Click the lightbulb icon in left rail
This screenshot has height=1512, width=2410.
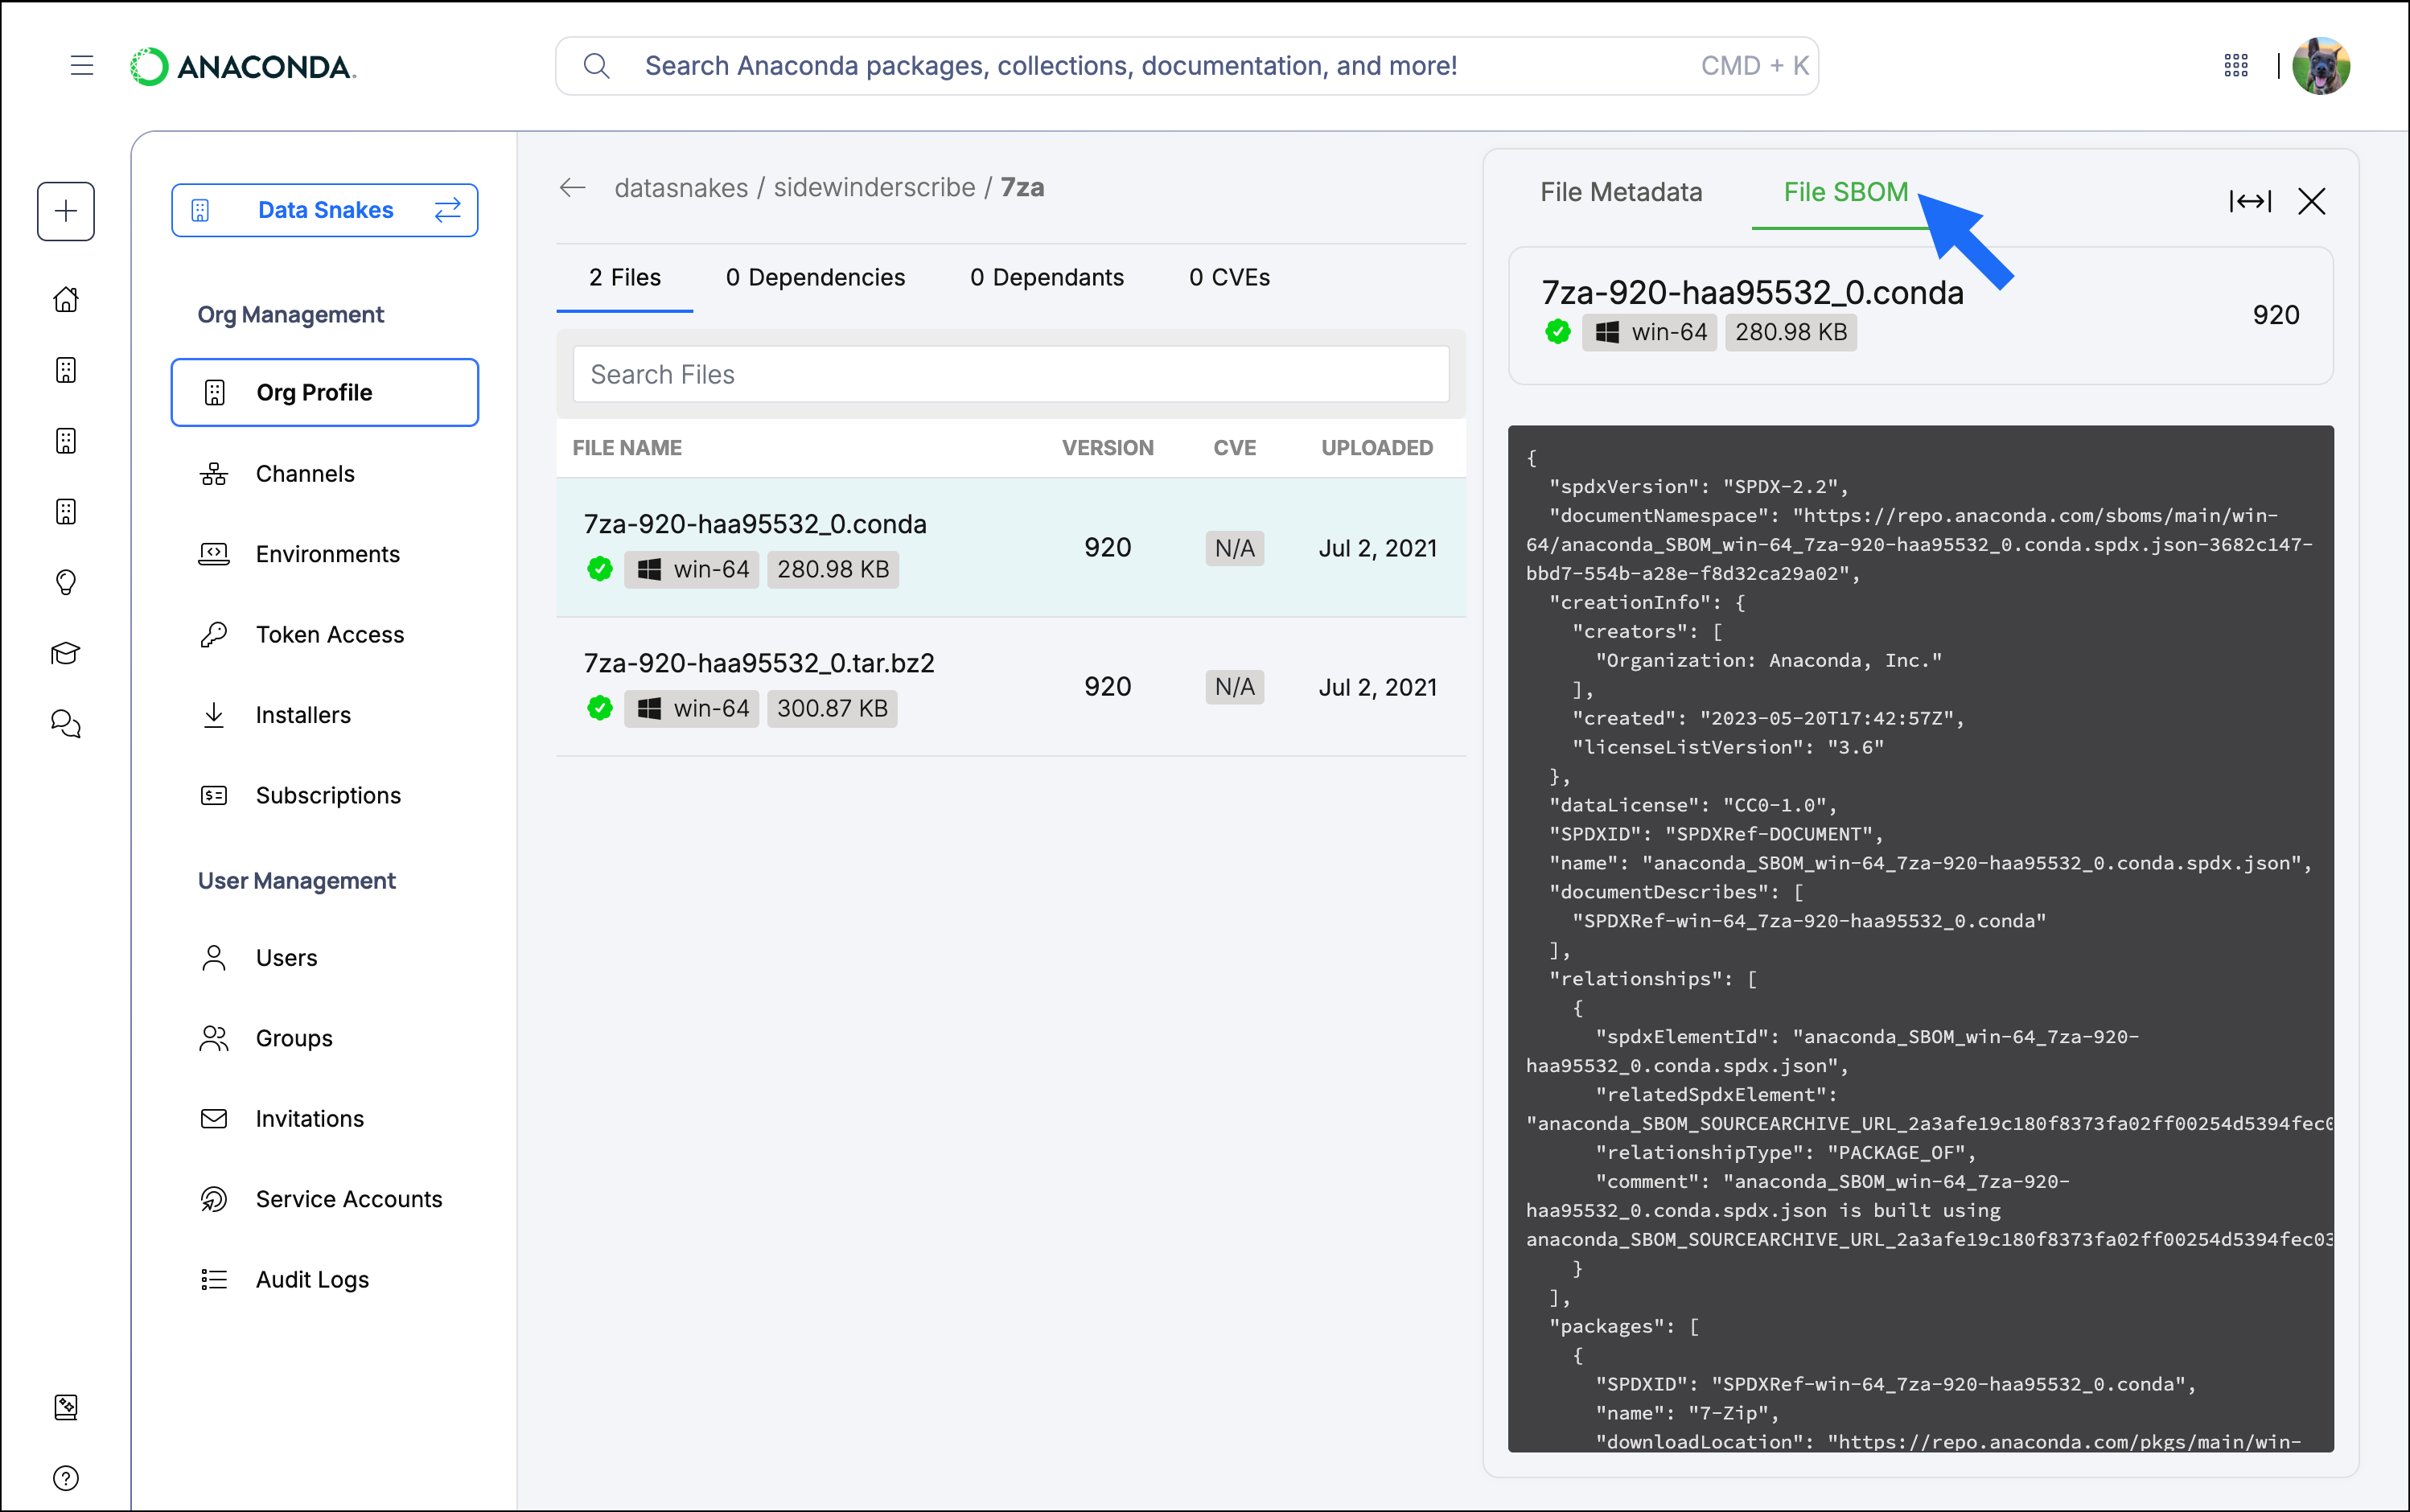pyautogui.click(x=66, y=582)
